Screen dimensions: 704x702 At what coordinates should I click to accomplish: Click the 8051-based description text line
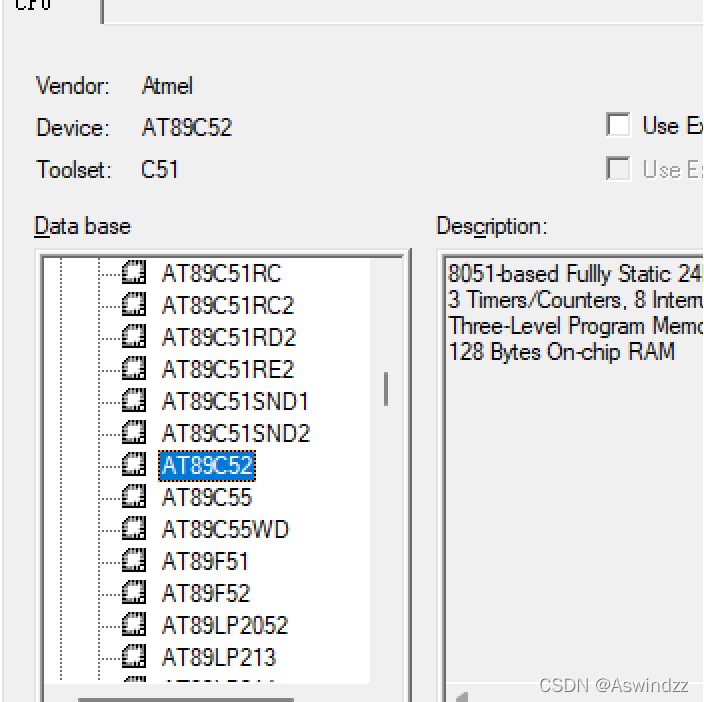[x=575, y=273]
